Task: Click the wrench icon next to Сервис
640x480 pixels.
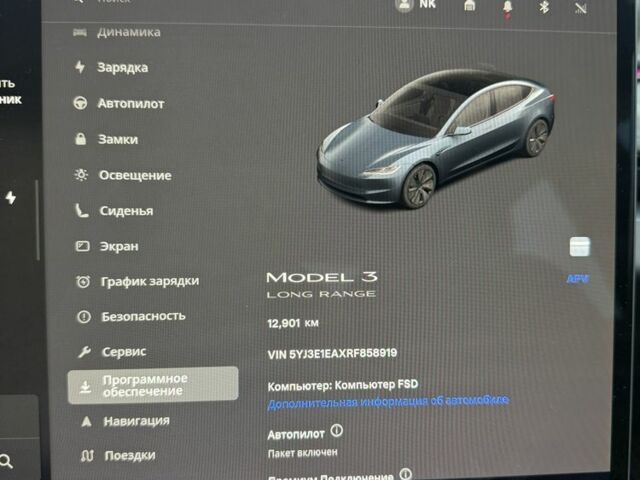Action: click(x=83, y=352)
